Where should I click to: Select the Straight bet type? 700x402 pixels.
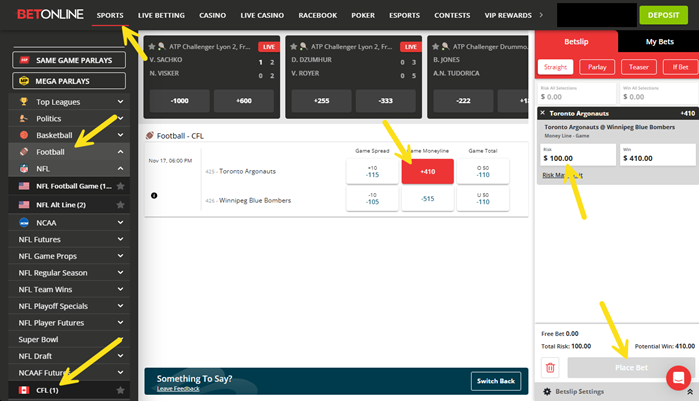click(555, 67)
